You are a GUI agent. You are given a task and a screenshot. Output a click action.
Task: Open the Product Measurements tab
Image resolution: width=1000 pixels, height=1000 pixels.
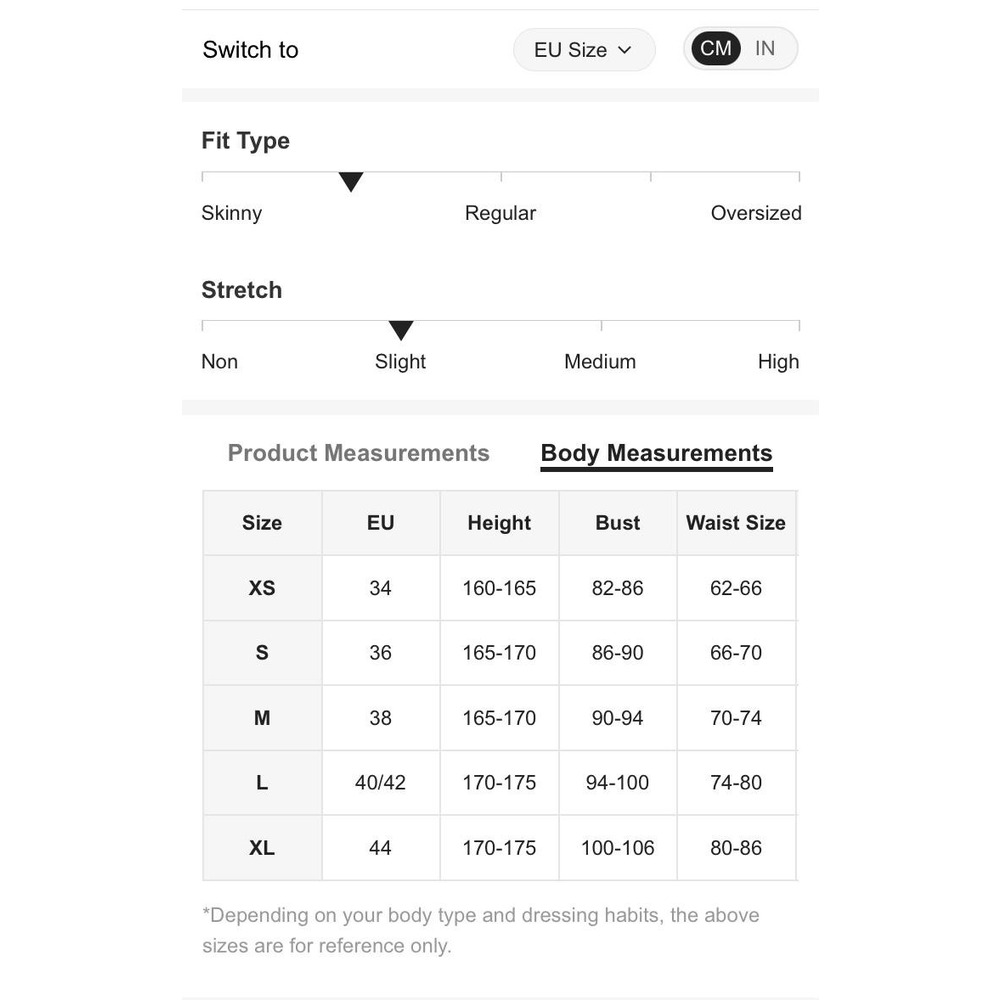point(358,453)
